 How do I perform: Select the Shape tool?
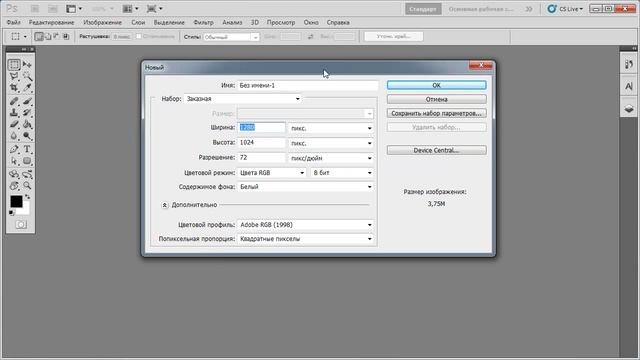tap(27, 161)
